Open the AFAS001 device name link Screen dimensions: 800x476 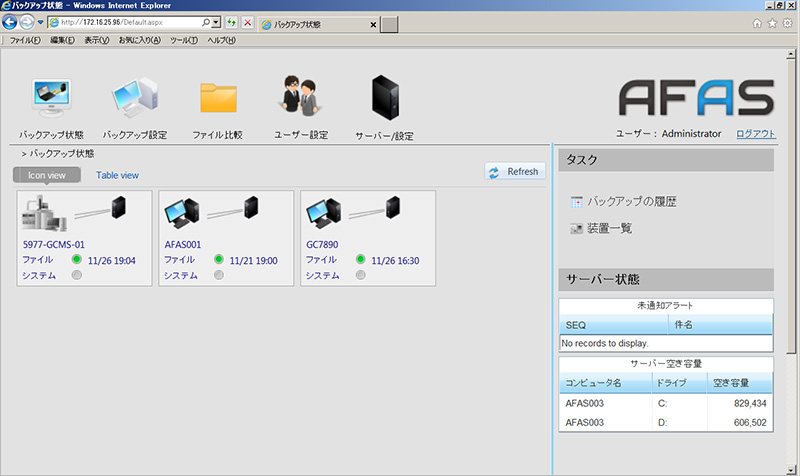tap(183, 244)
